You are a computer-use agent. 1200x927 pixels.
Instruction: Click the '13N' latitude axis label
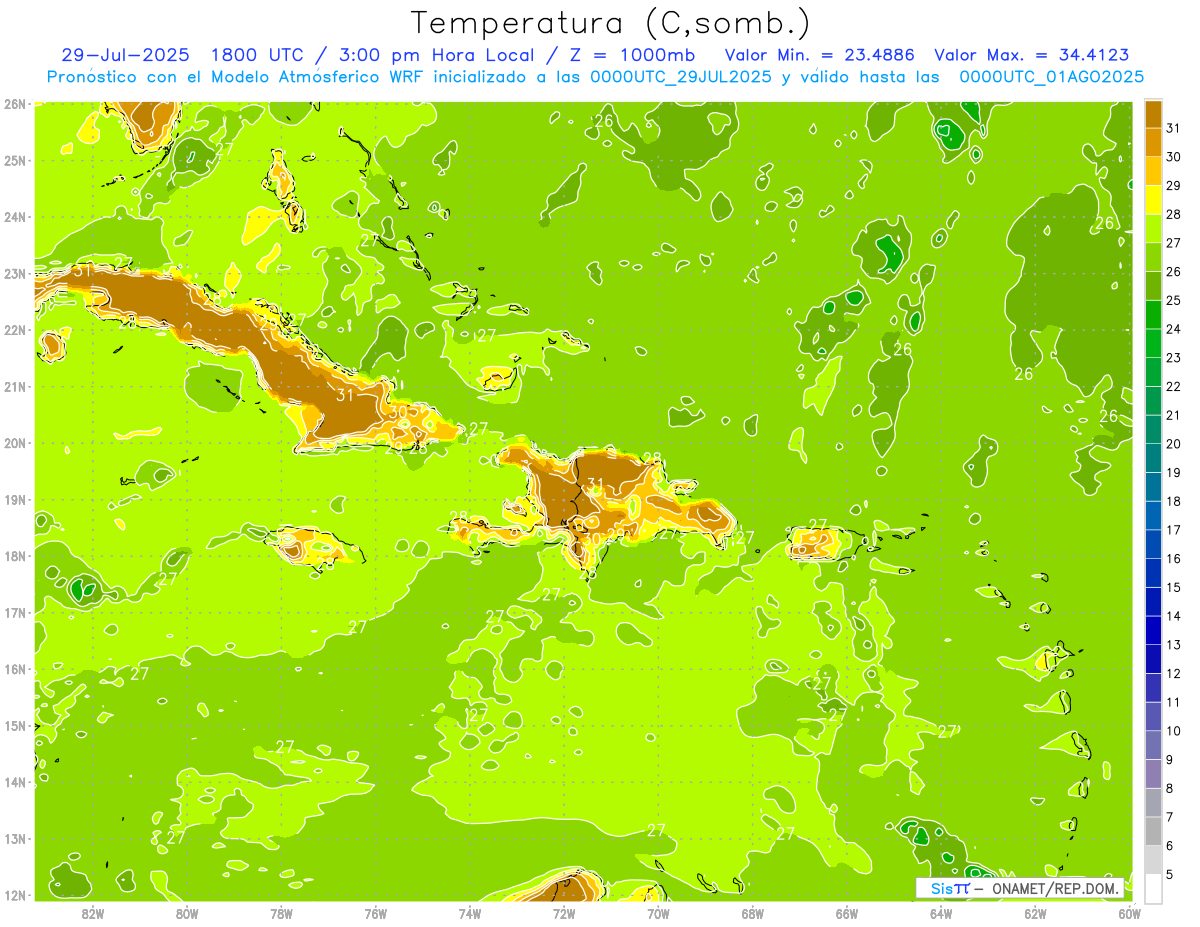pyautogui.click(x=14, y=838)
